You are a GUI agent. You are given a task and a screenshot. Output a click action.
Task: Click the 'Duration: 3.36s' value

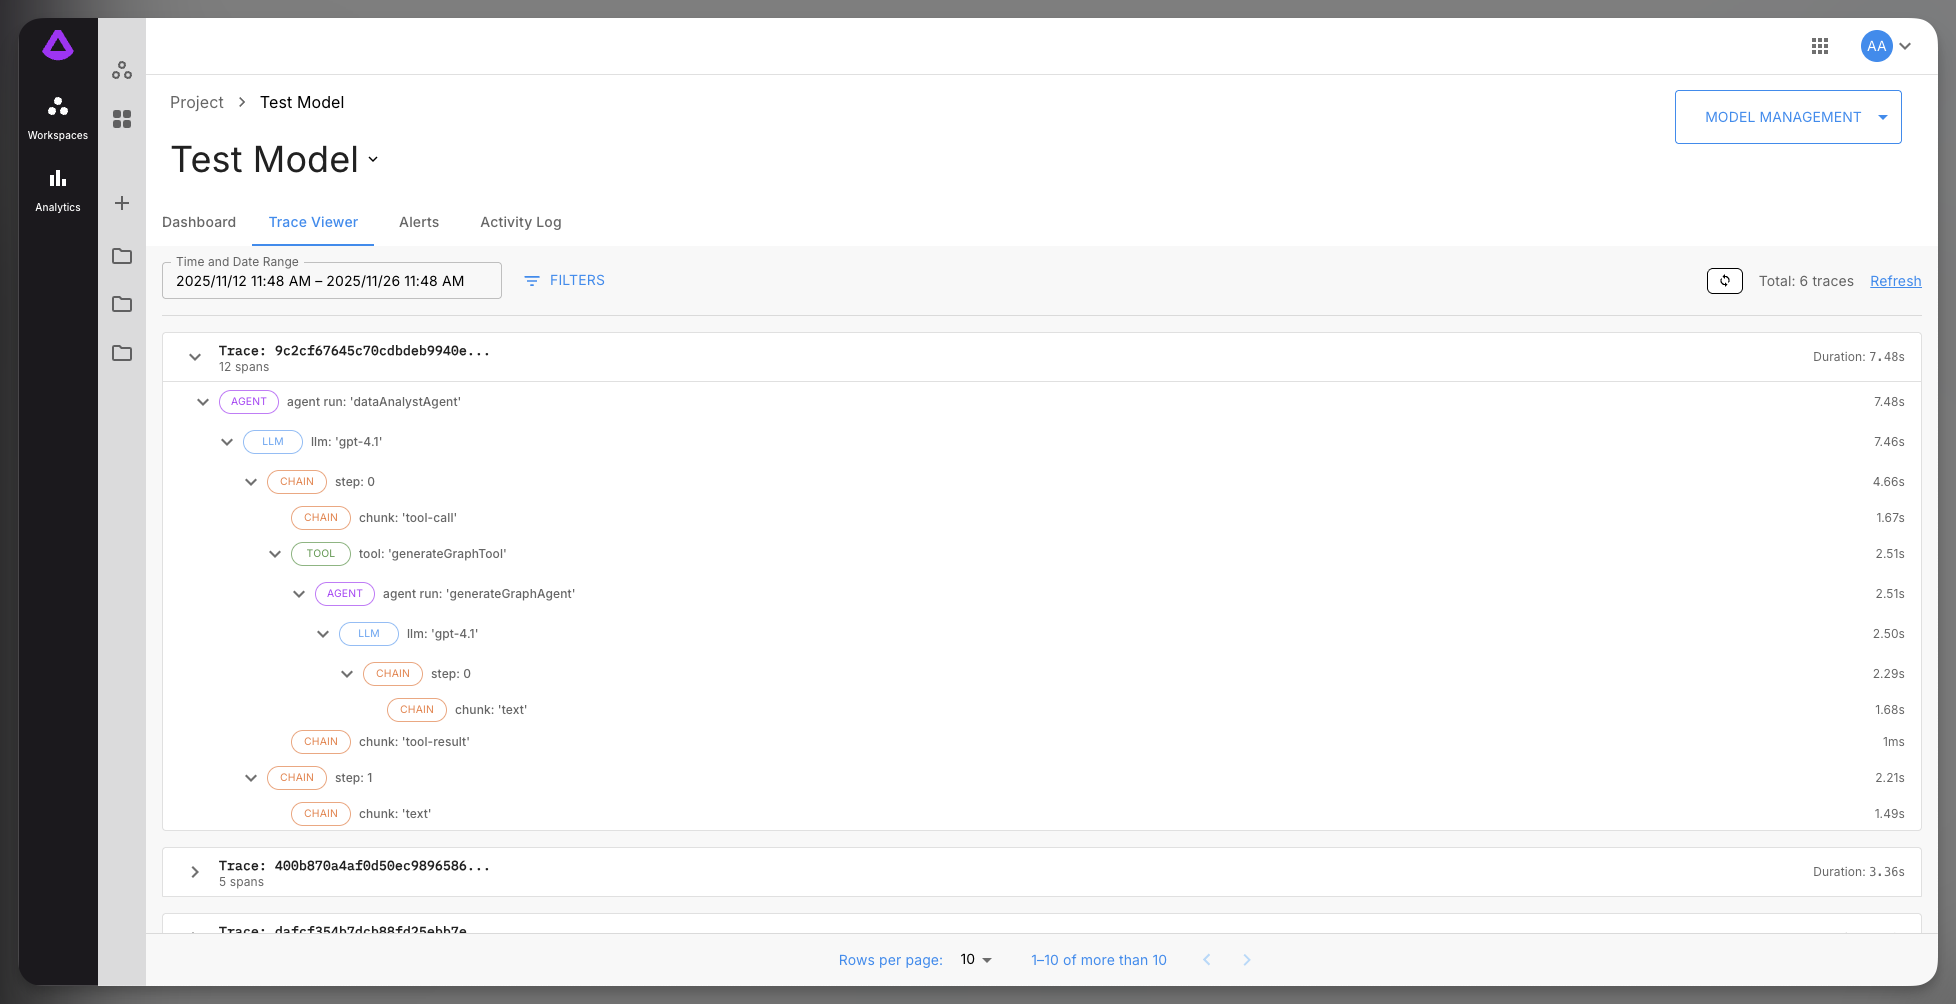pyautogui.click(x=1859, y=872)
